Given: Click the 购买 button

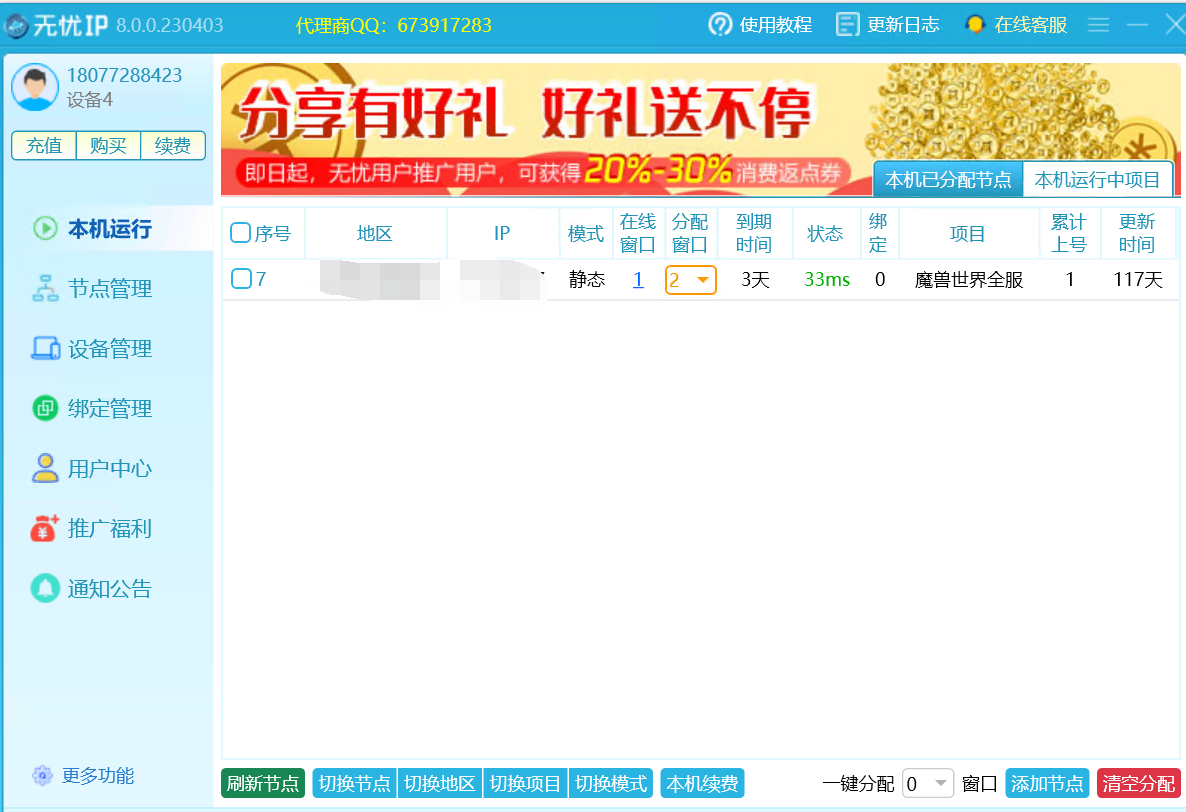Looking at the screenshot, I should 108,145.
